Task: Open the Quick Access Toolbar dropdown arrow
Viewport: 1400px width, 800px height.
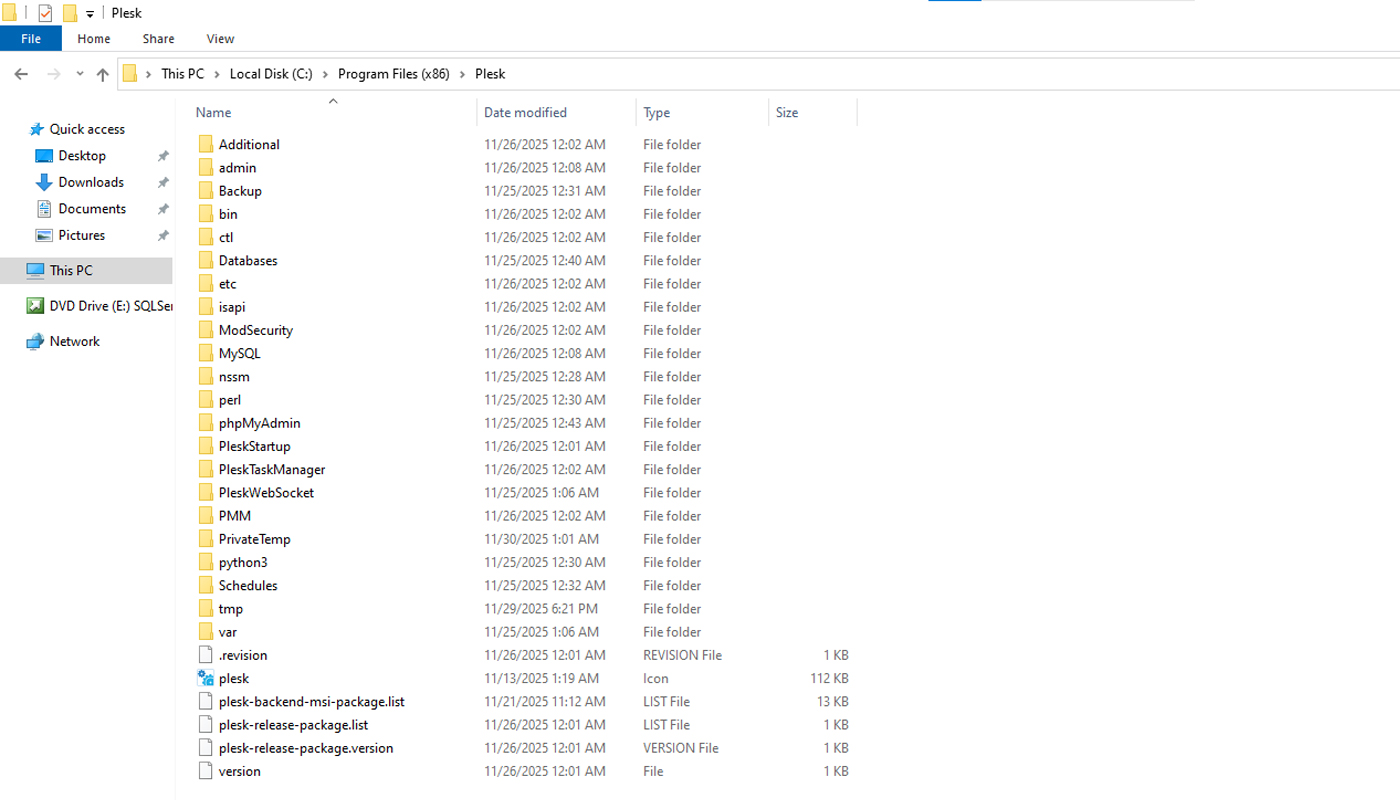Action: (90, 14)
